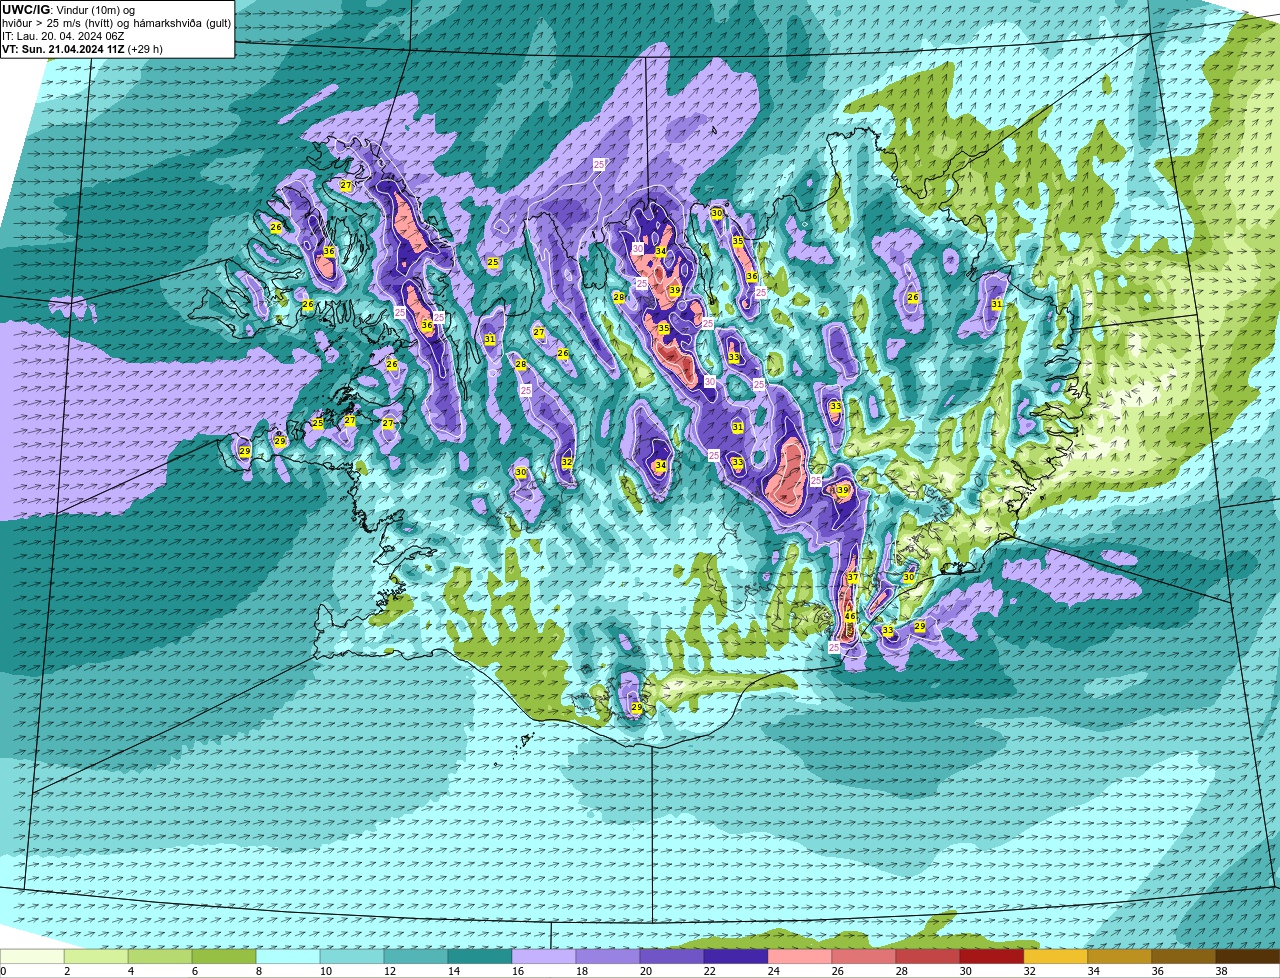This screenshot has width=1280, height=978.
Task: Click the '38' tick label on color scale
Action: [x=1222, y=971]
